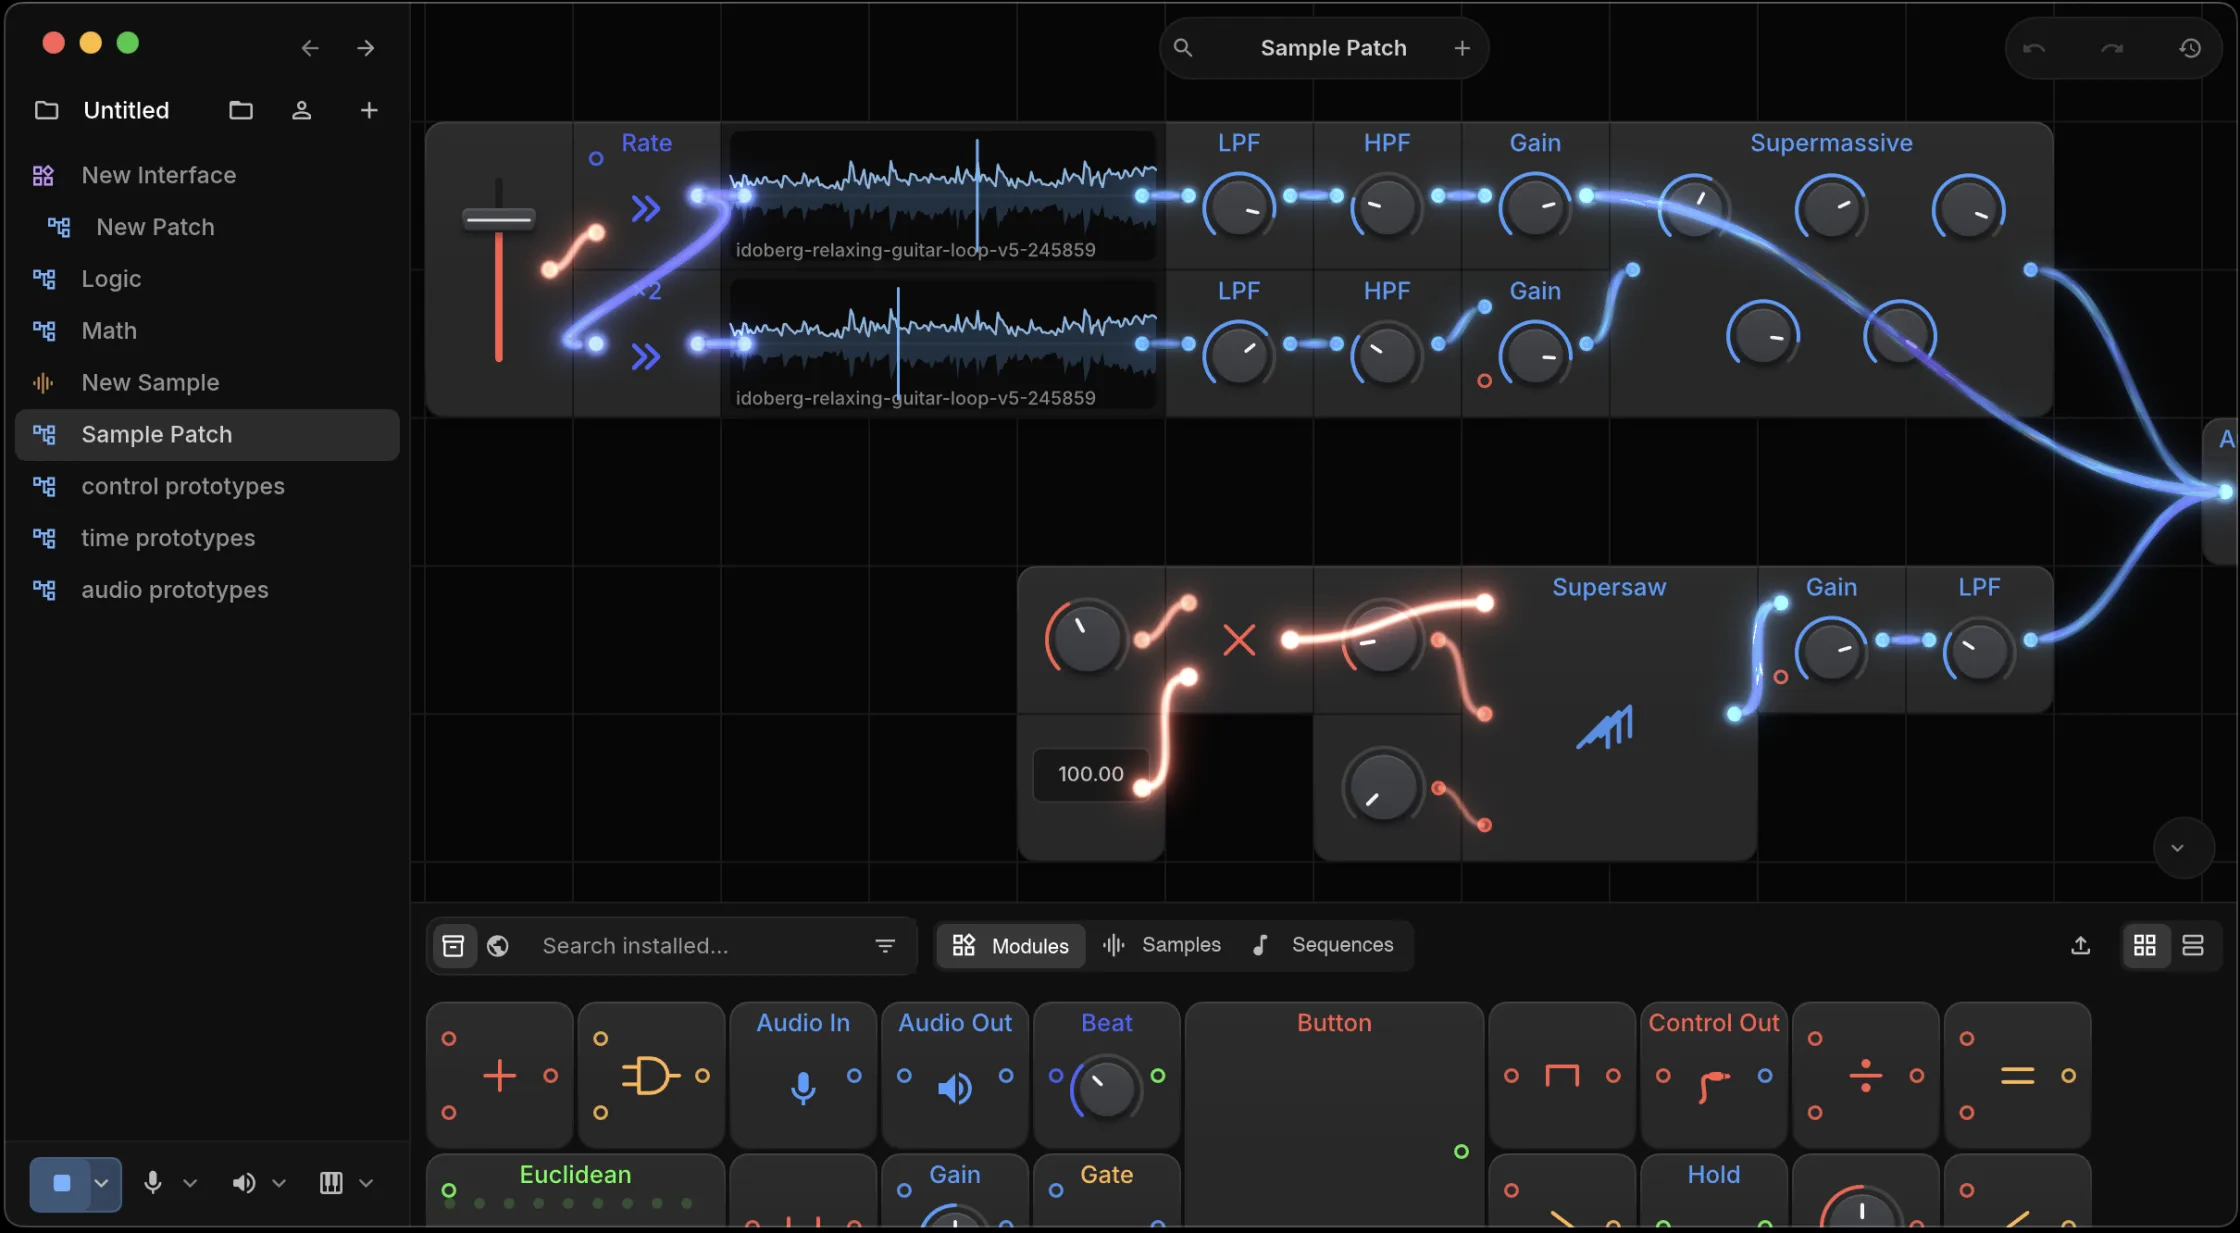Open New Sample in sidebar
The height and width of the screenshot is (1233, 2240).
tap(208, 383)
